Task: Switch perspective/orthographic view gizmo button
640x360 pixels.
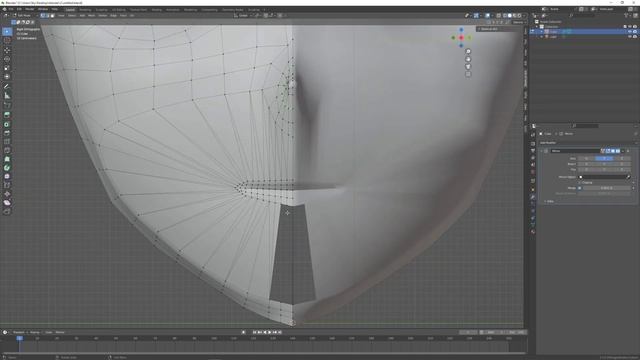Action: [468, 75]
